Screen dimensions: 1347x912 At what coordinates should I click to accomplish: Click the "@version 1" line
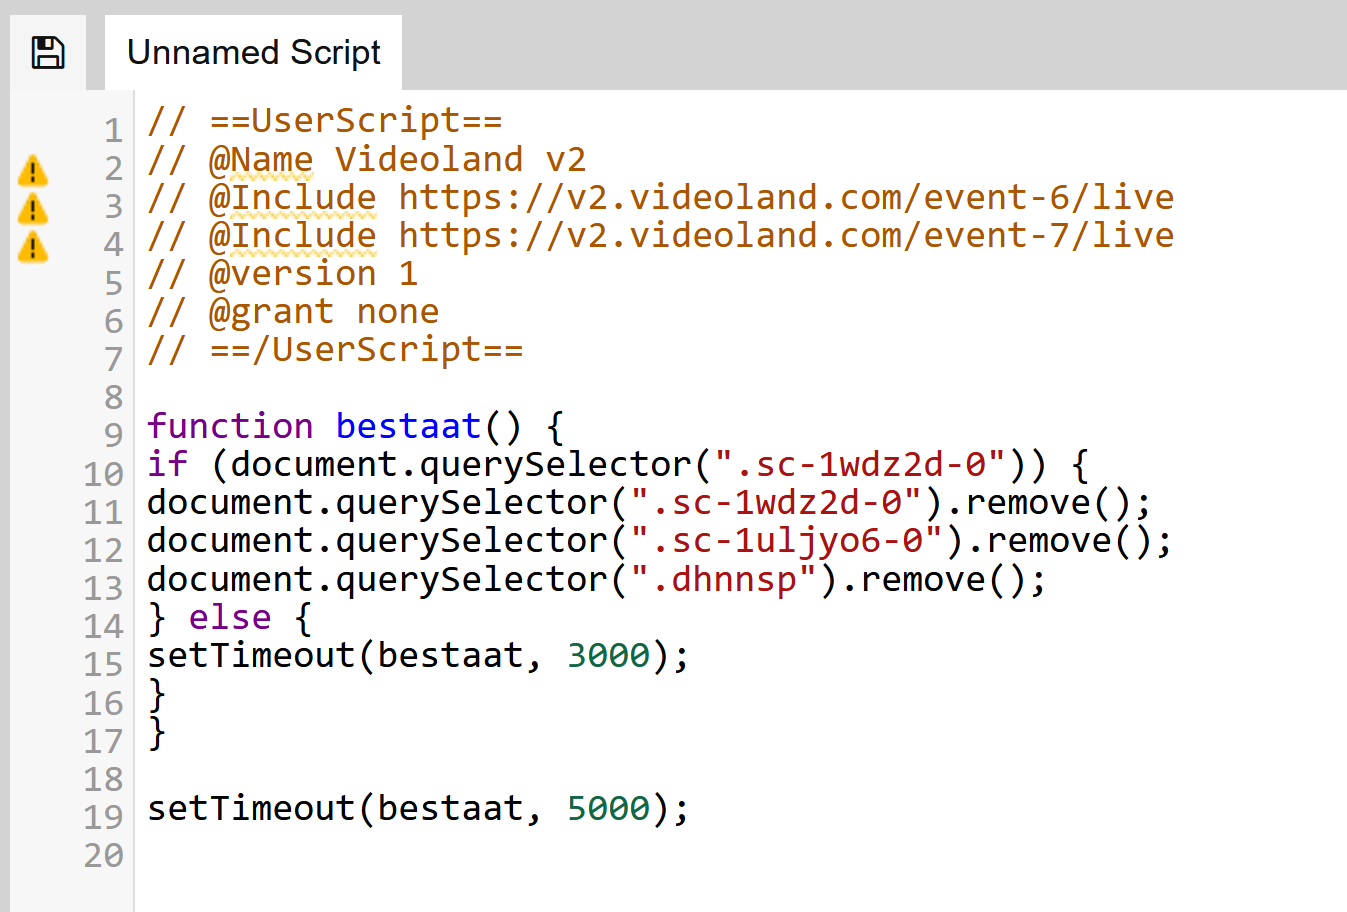[x=283, y=273]
